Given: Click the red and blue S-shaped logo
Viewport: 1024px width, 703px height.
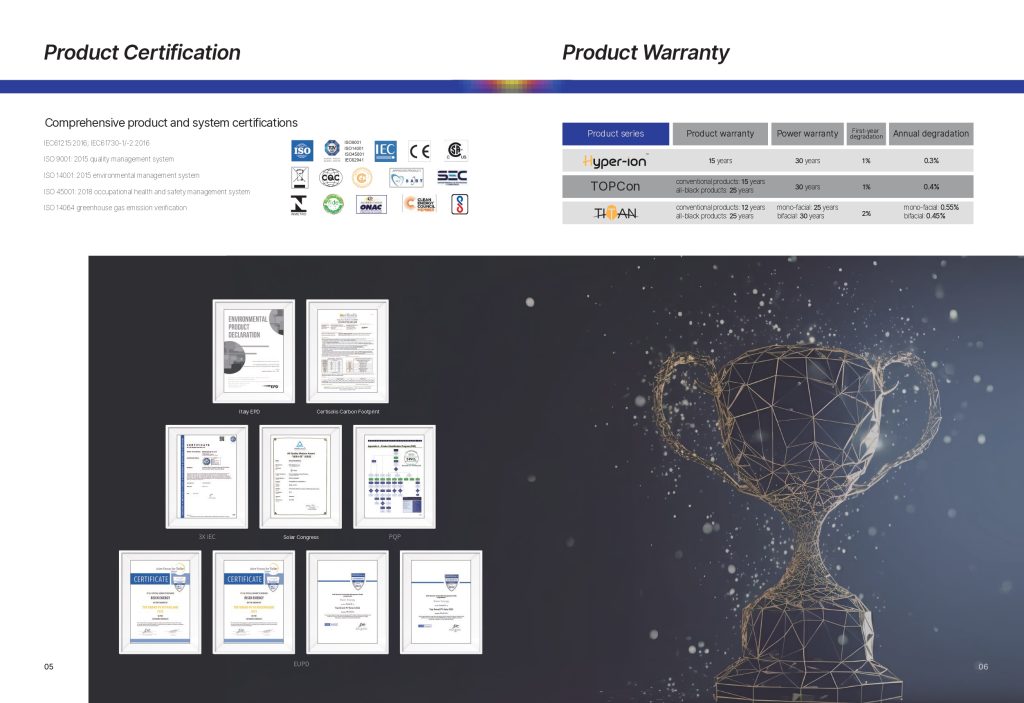Looking at the screenshot, I should coord(460,204).
